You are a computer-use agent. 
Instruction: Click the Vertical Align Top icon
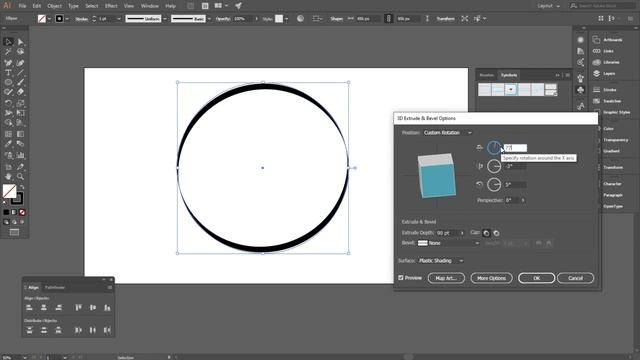78,307
